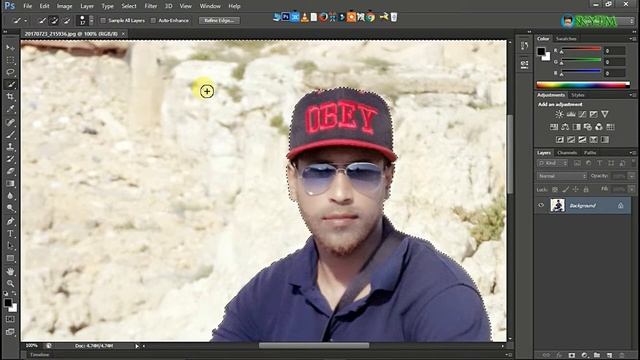Select the Eyedropper tool
The image size is (640, 360).
(10, 109)
